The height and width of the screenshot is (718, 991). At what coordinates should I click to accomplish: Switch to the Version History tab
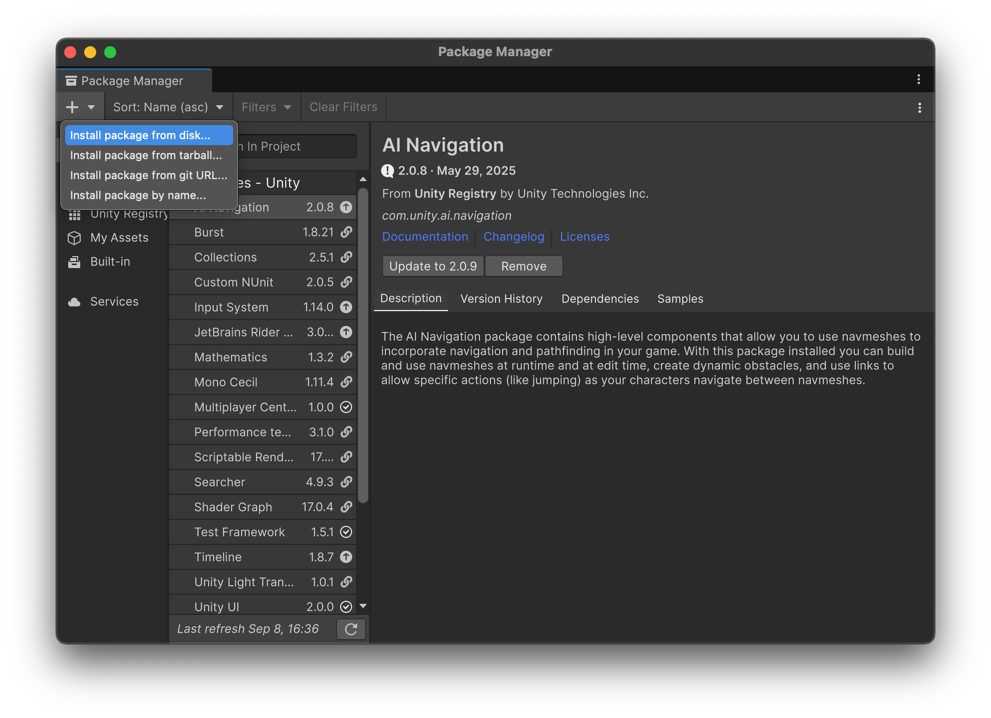501,299
